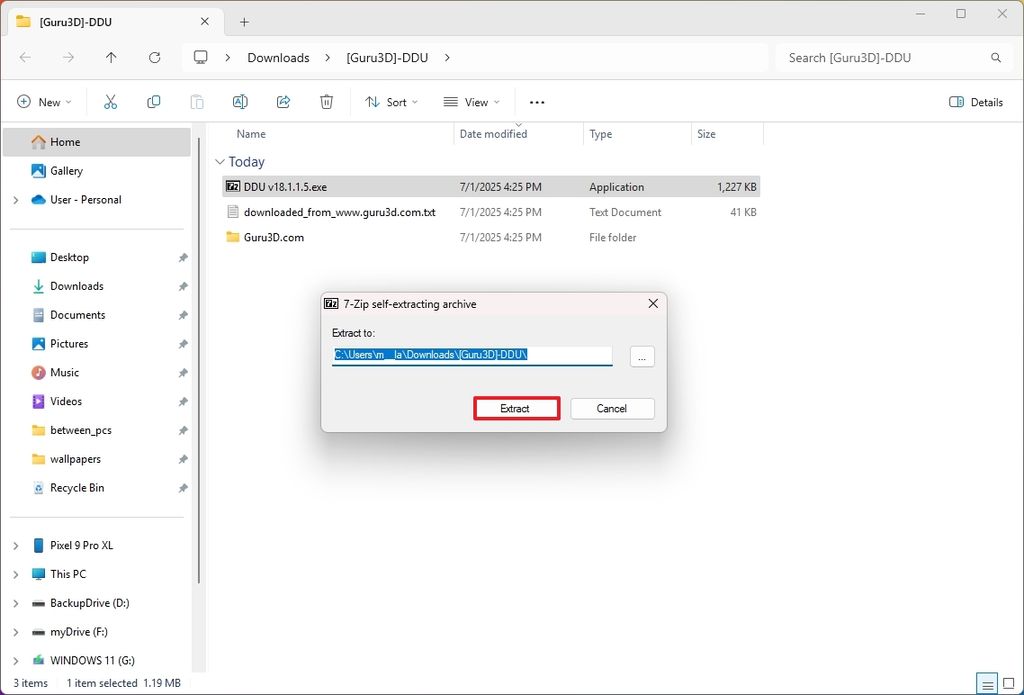Screen dimensions: 1024x695
Task: Cancel the 7-Zip self-extracting dialog
Action: point(612,408)
